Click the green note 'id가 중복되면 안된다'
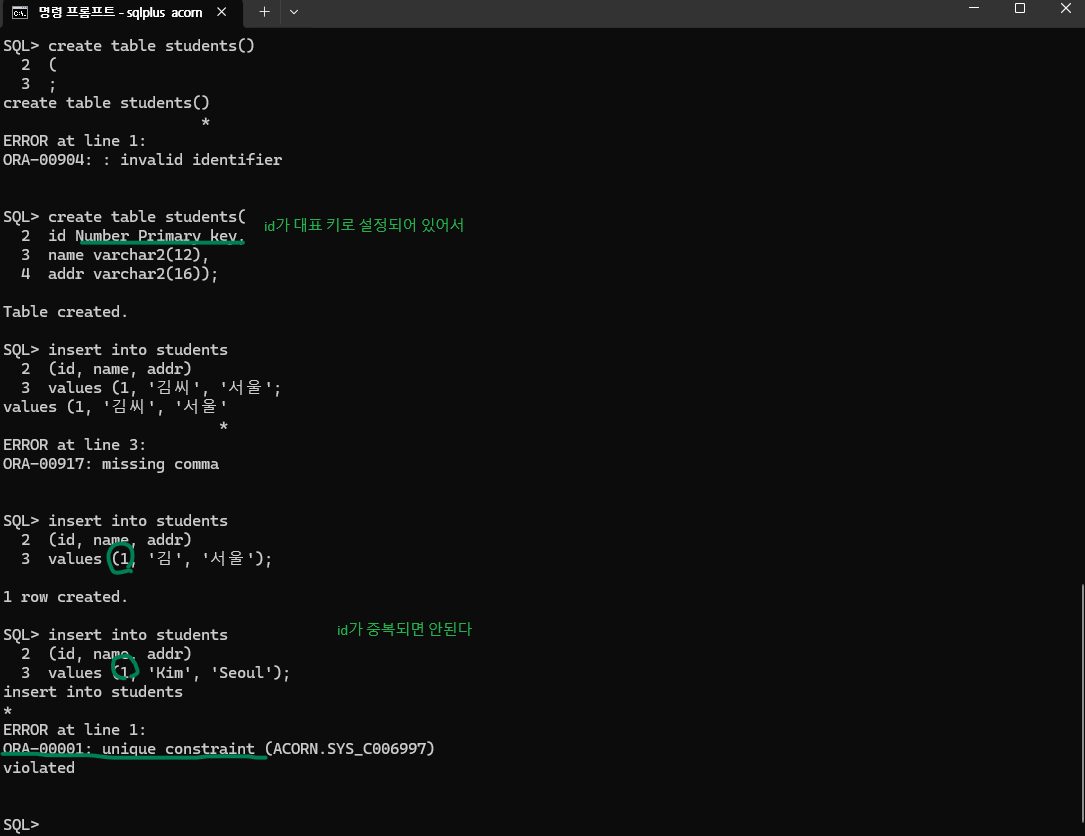 [x=404, y=629]
